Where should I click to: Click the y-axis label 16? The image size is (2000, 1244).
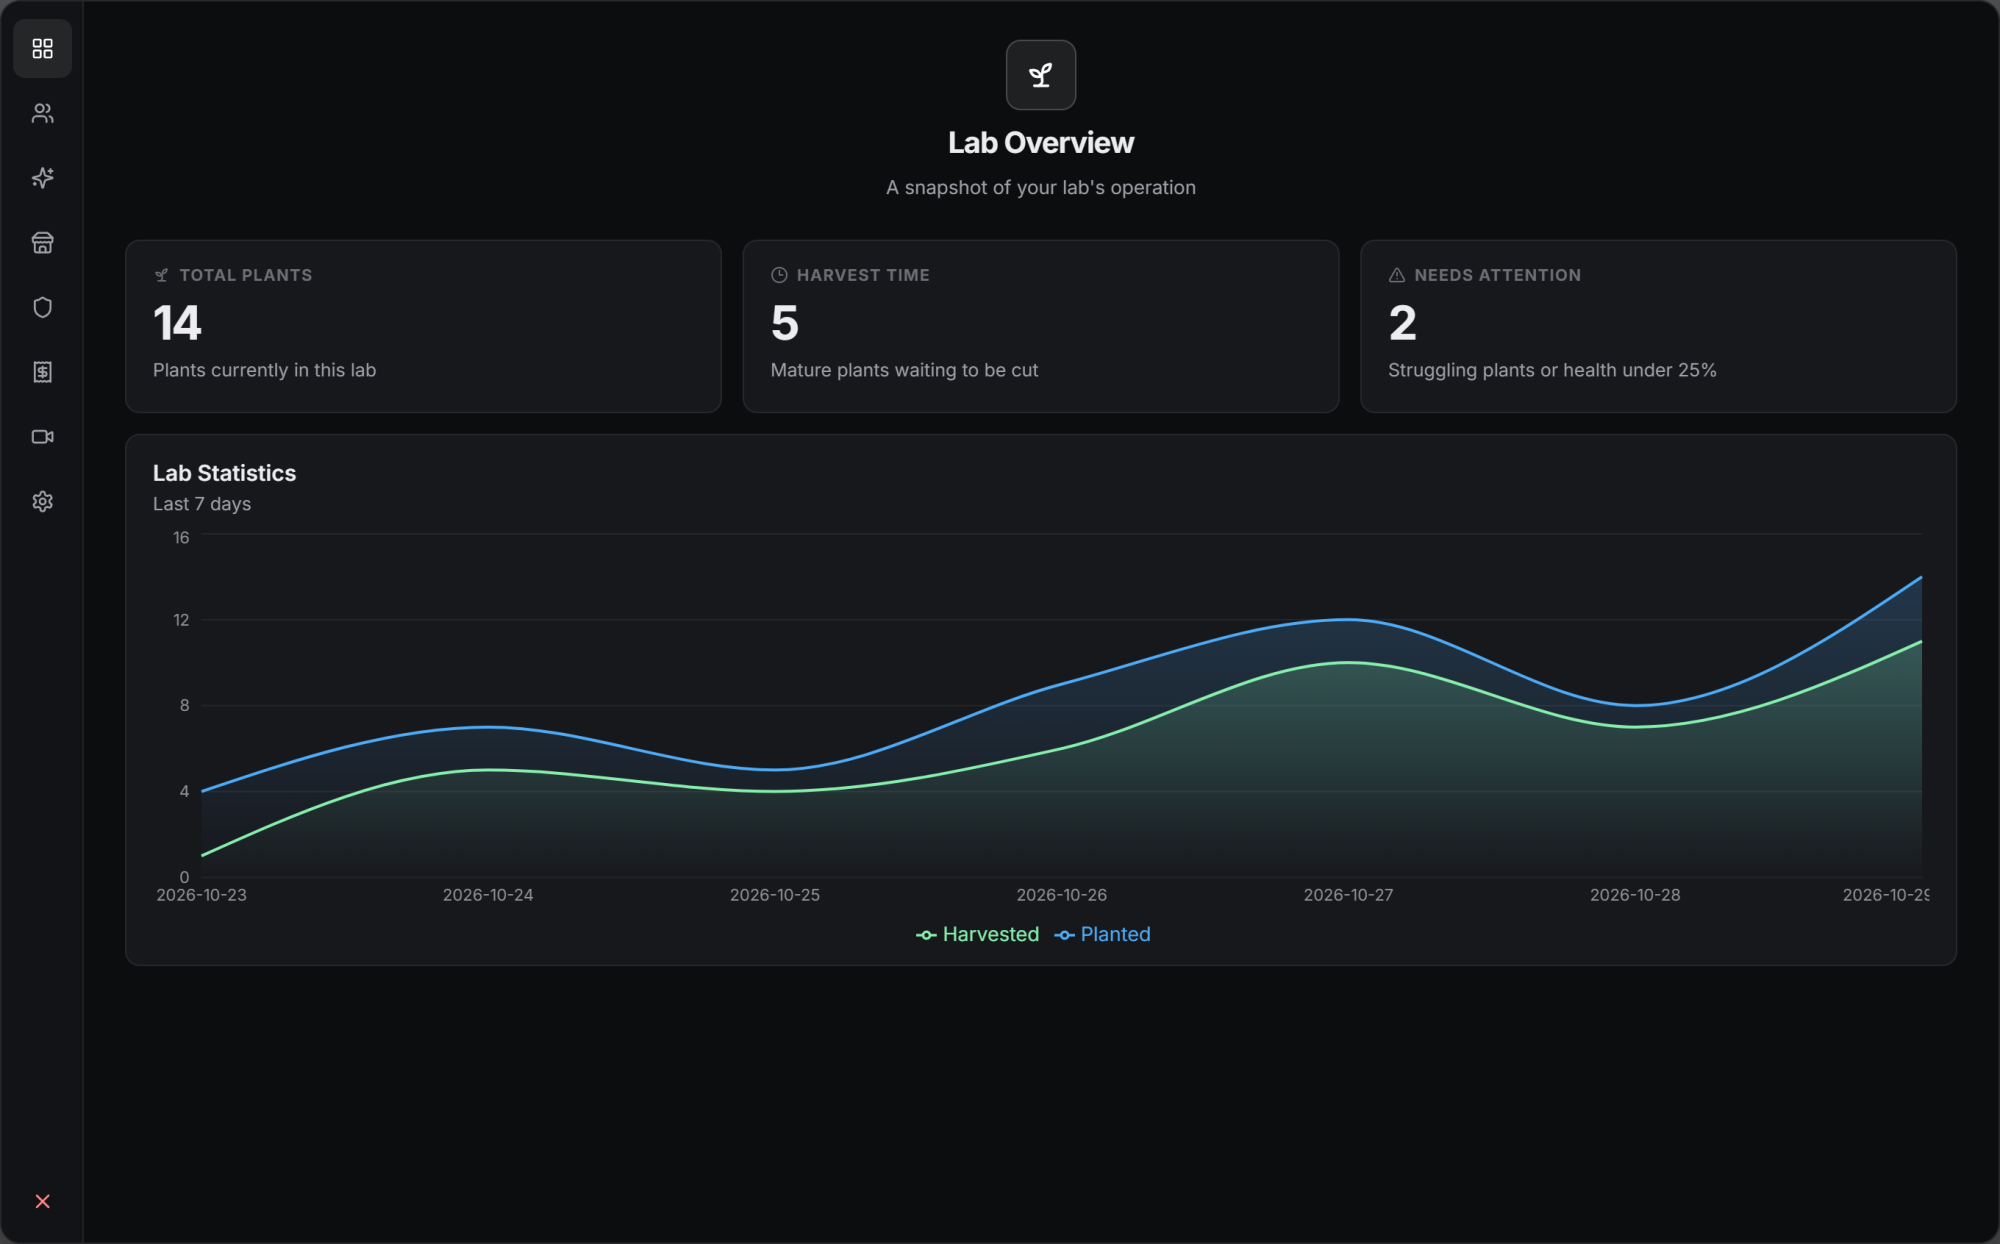[x=181, y=537]
